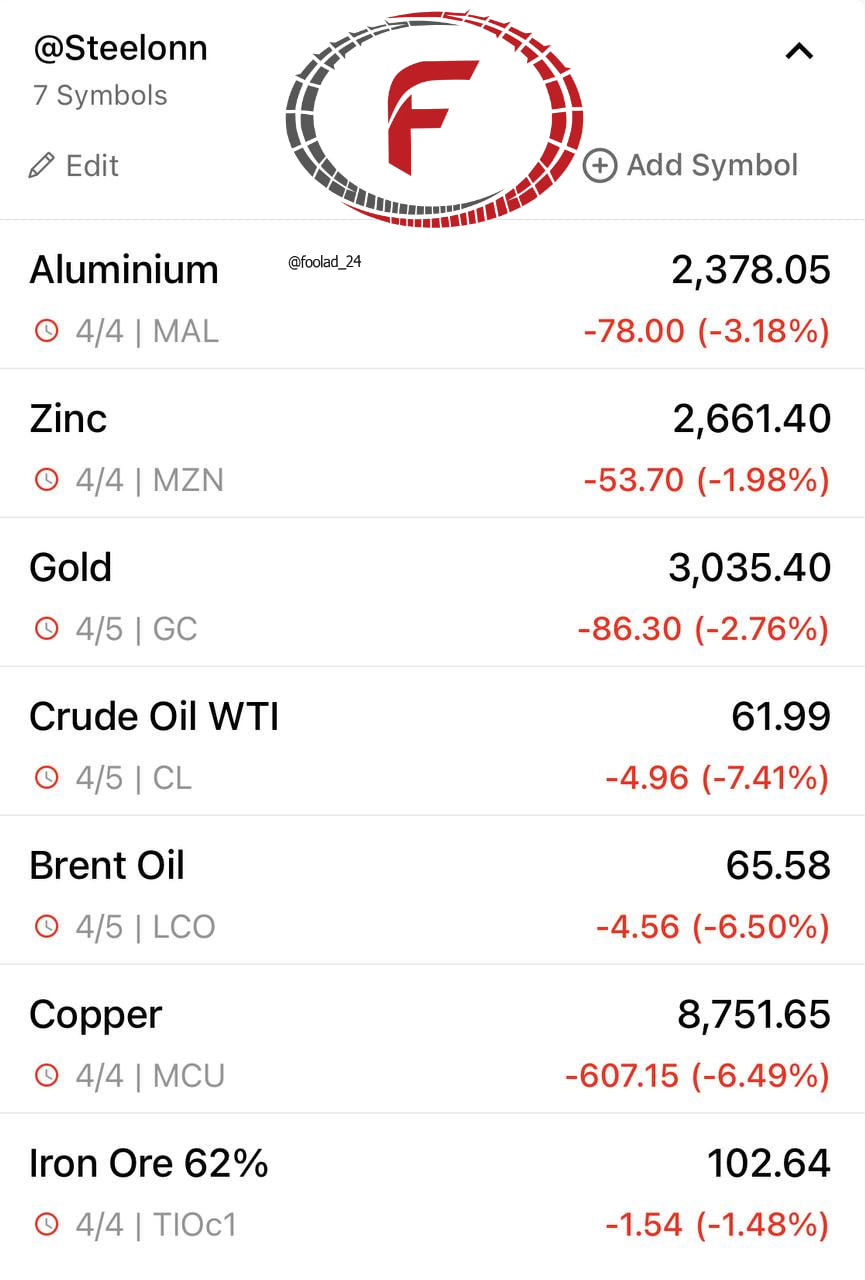This screenshot has height=1280, width=865.
Task: Open the Aluminium symbol row
Action: [x=432, y=295]
